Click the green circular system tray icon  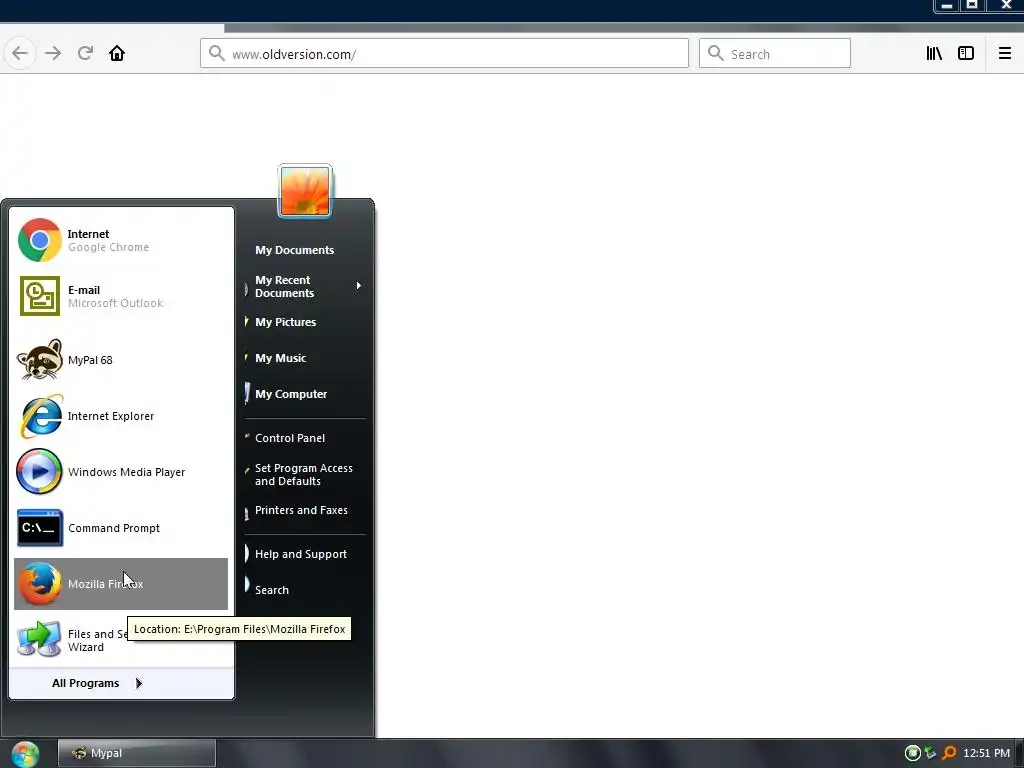[913, 753]
